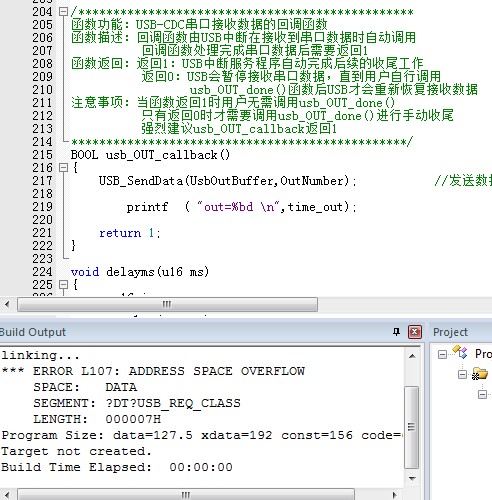Click the Project panel title

[x=450, y=332]
